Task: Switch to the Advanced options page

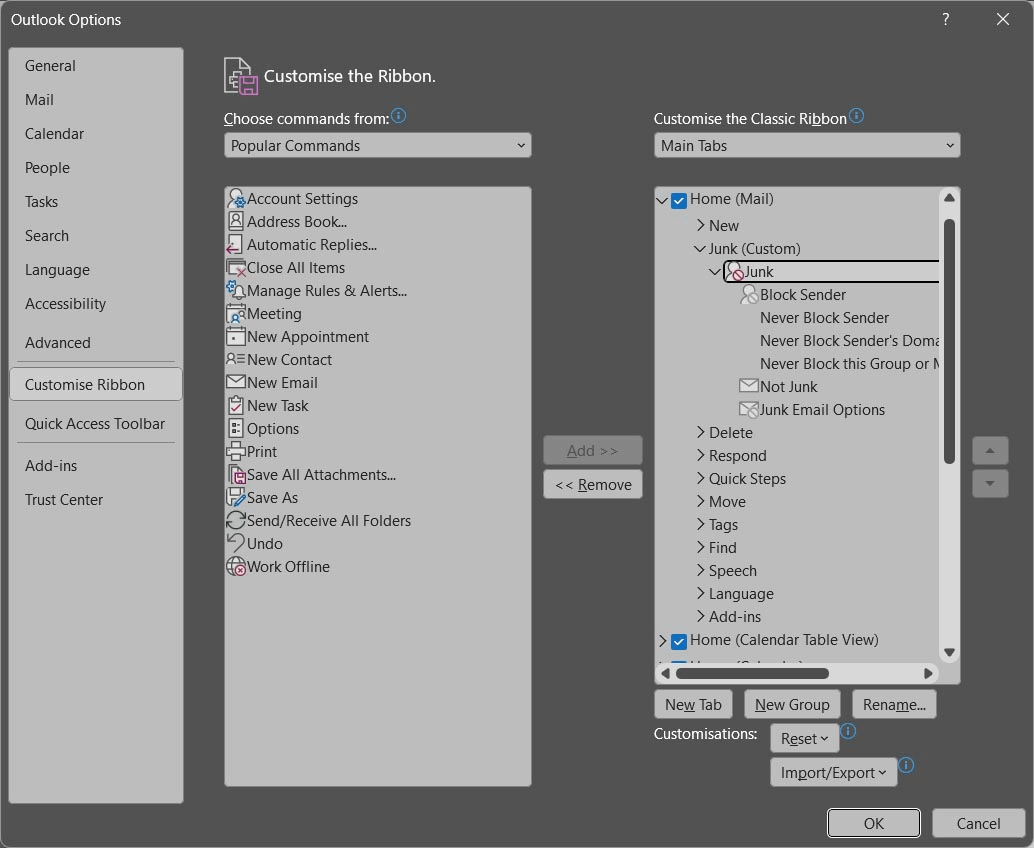Action: pos(96,342)
